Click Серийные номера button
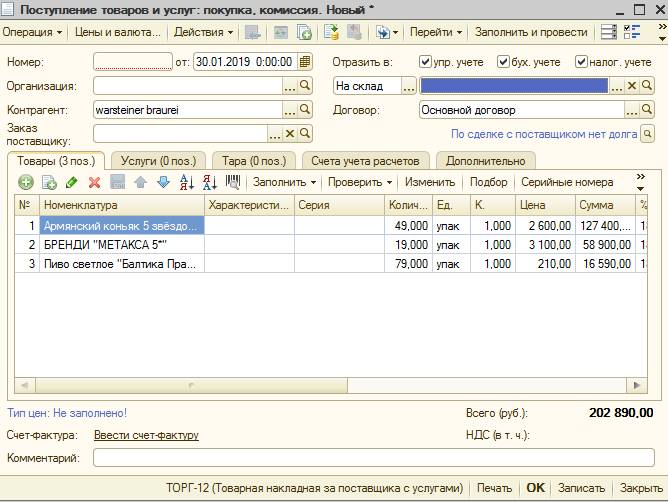Viewport: 668px width, 502px height. [x=567, y=182]
